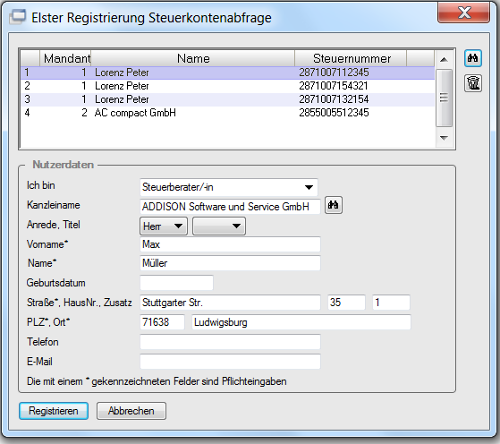Click row header number 3
This screenshot has width=500, height=444.
tap(27, 99)
